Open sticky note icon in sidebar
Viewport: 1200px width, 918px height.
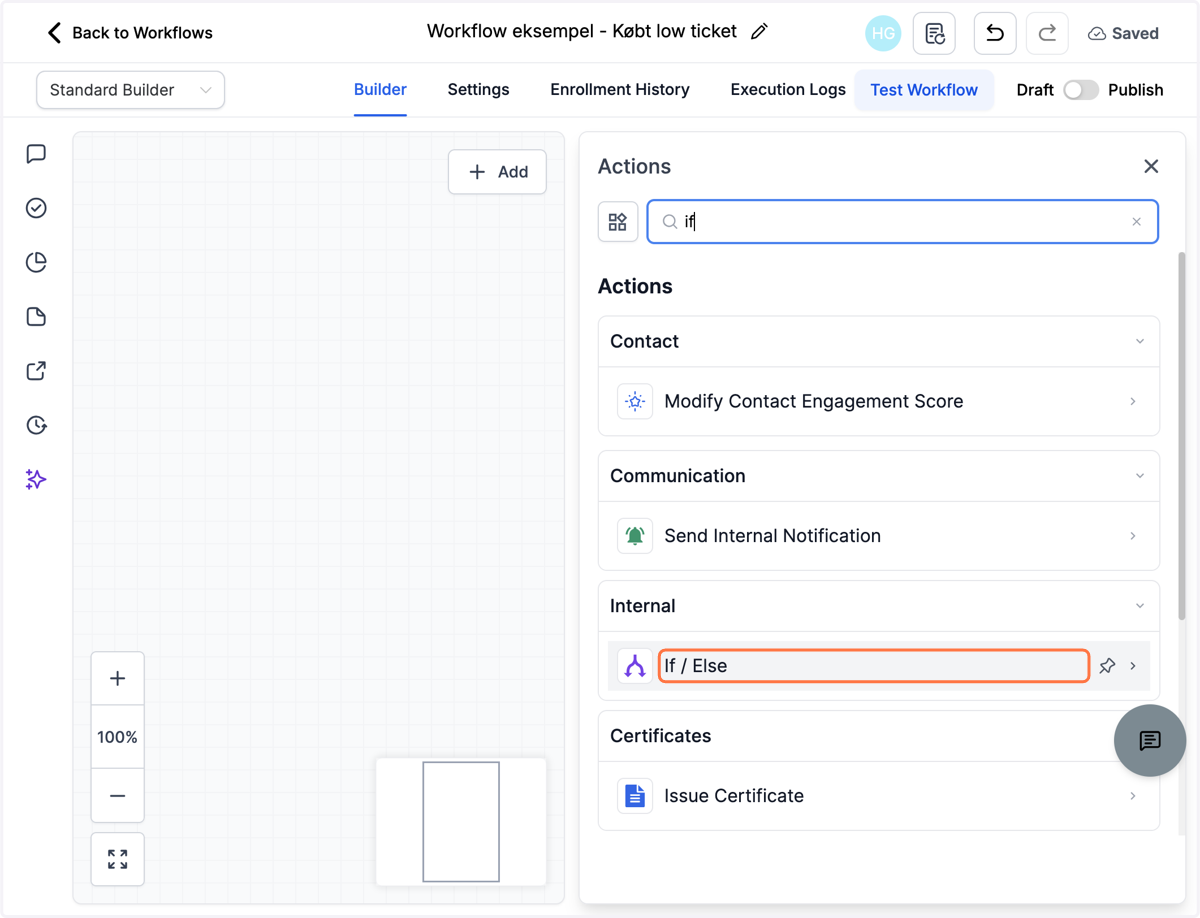[x=36, y=317]
